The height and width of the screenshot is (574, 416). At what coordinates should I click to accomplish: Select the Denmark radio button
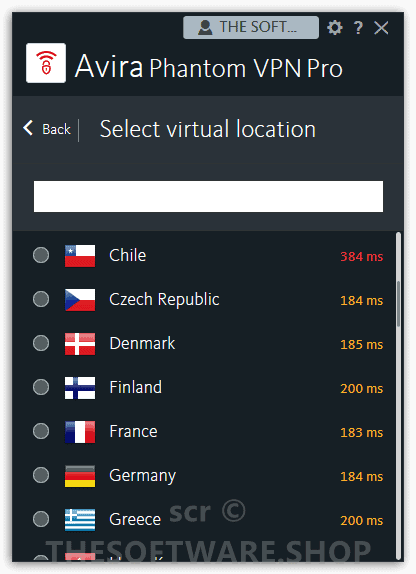pos(41,343)
